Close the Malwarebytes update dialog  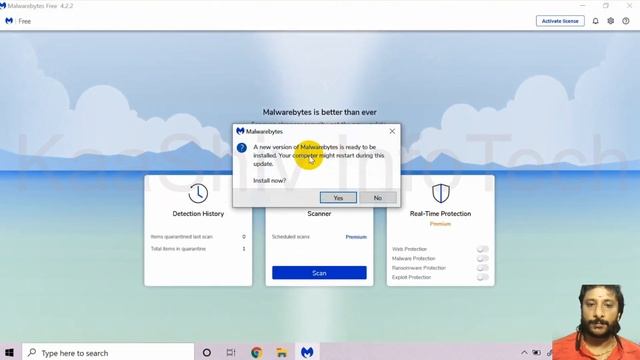pos(392,131)
